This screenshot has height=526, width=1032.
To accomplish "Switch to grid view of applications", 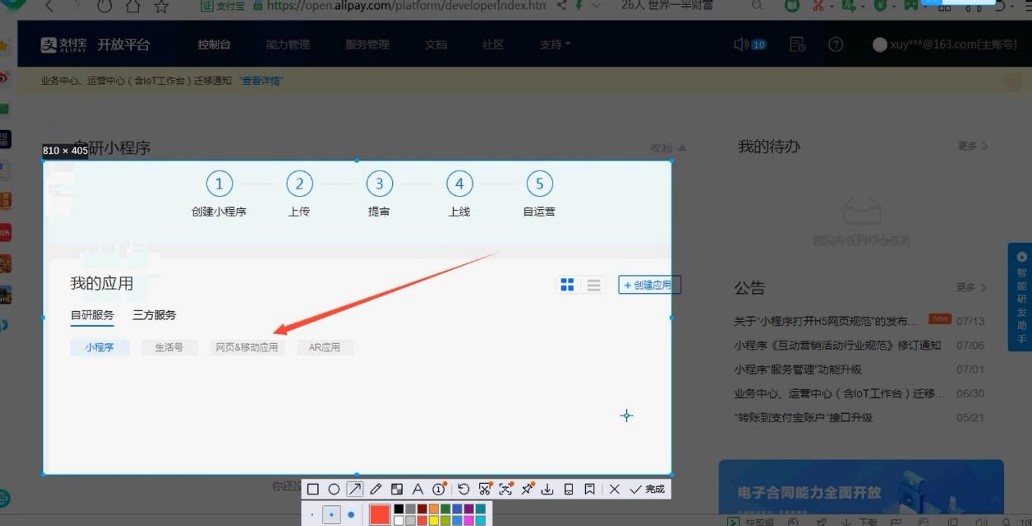I will point(568,285).
